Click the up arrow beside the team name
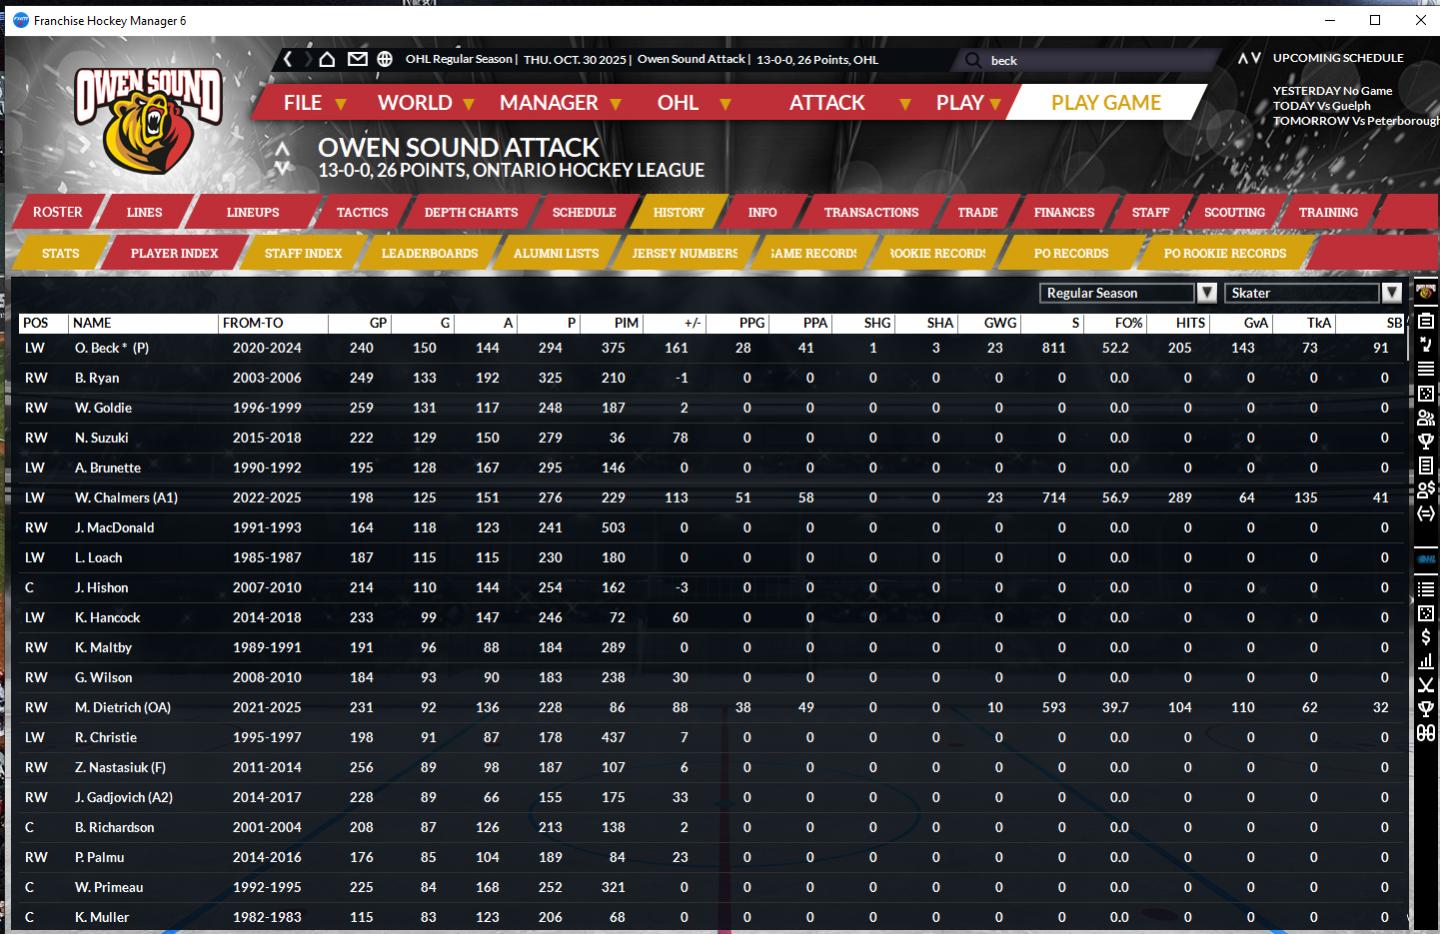 (283, 149)
